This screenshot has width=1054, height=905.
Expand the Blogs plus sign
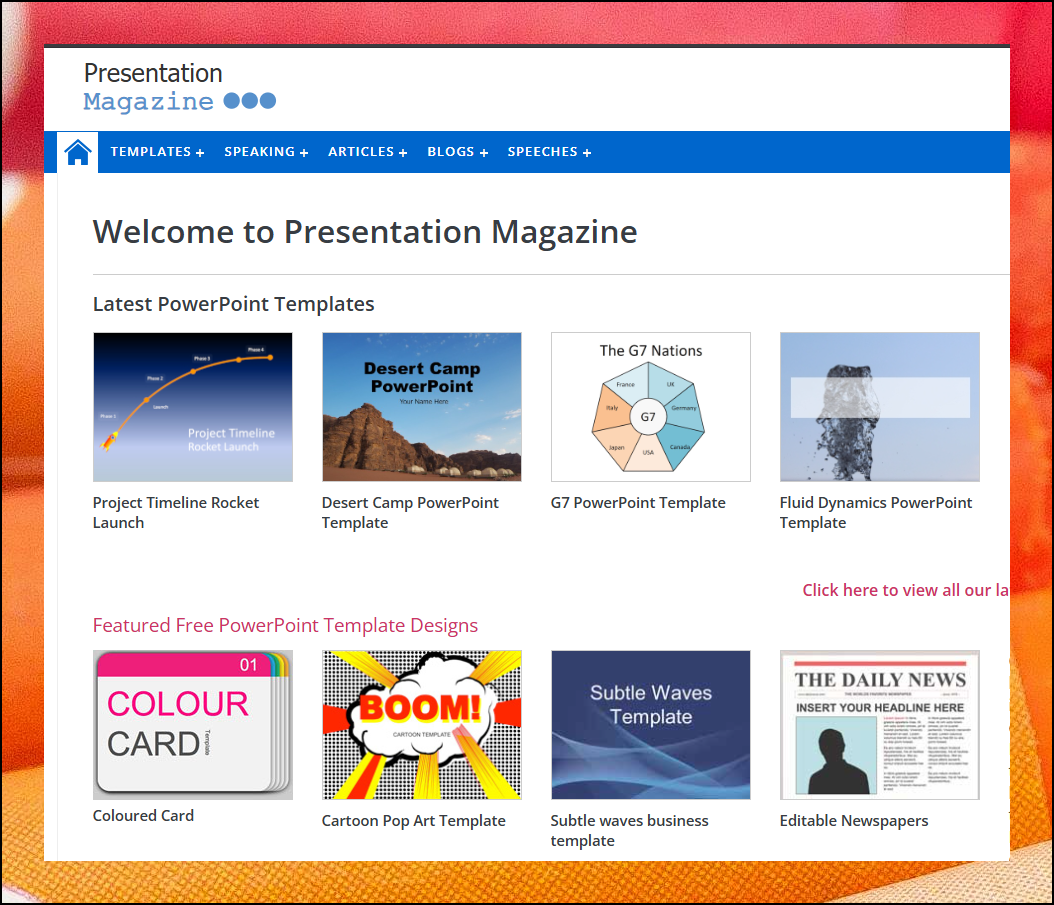pyautogui.click(x=483, y=153)
